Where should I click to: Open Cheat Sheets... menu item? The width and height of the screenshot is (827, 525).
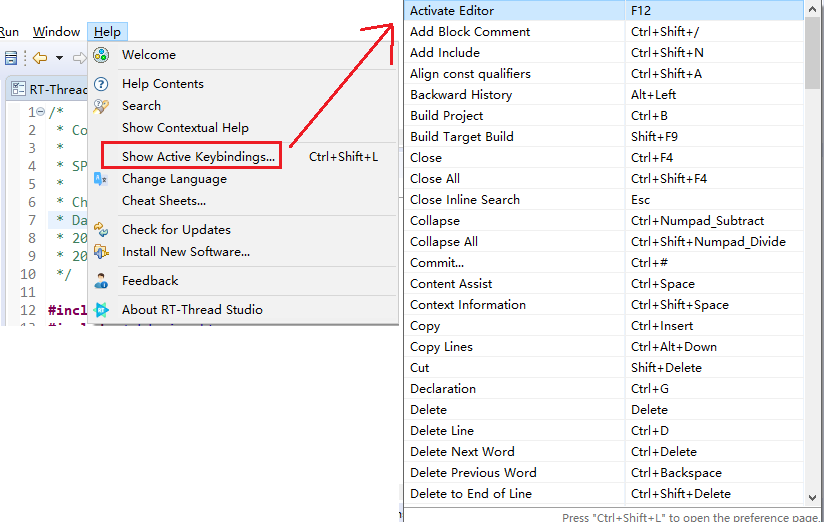[x=243, y=201]
